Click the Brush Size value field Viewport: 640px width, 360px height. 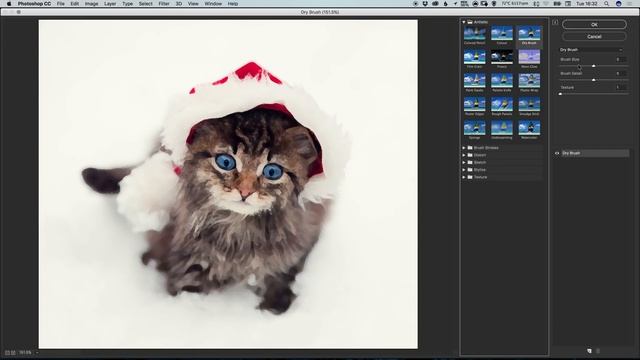pos(620,60)
